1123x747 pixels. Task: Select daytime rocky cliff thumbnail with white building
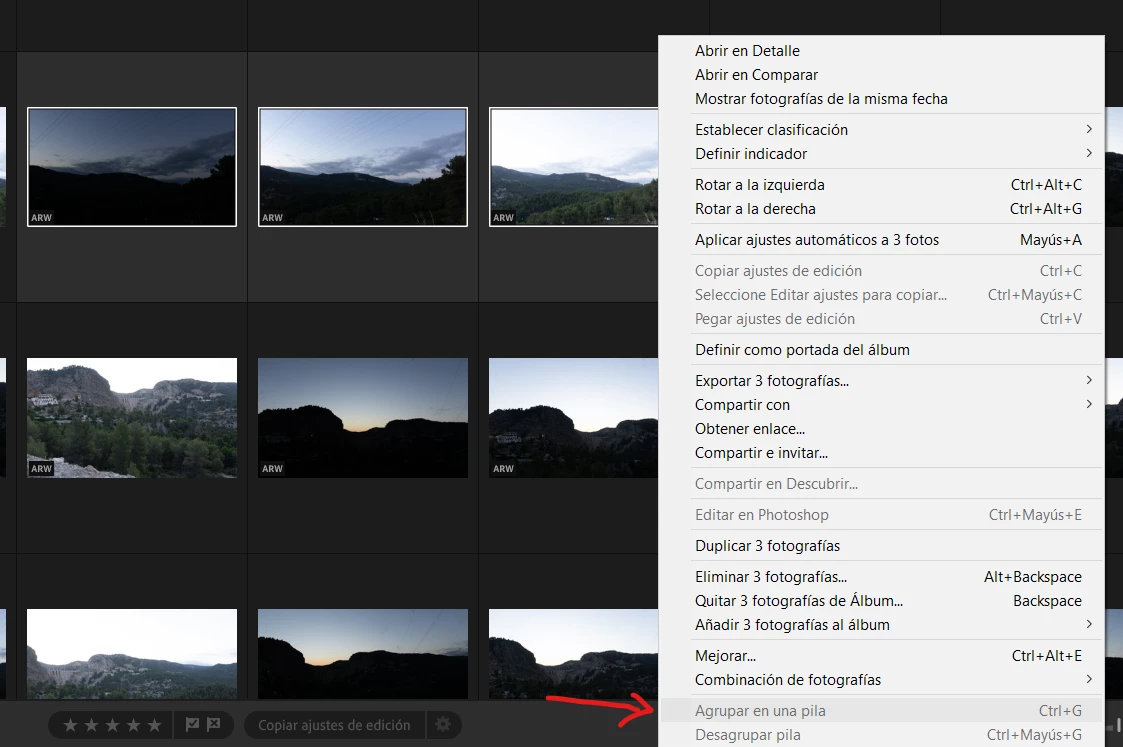[132, 418]
